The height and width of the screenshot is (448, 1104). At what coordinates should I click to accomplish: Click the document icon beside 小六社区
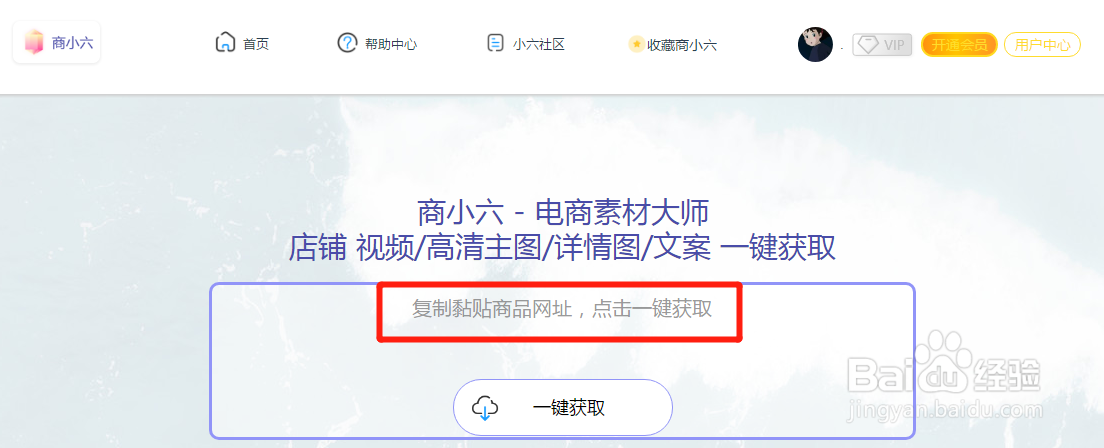[496, 43]
